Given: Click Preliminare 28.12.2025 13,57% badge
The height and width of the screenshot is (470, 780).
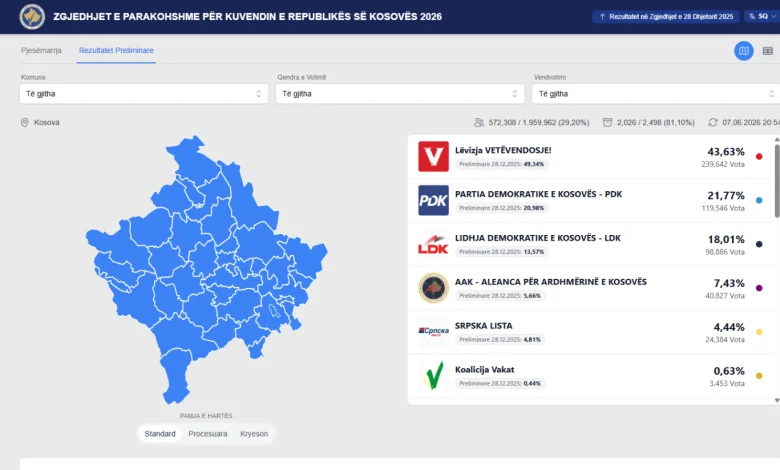Looking at the screenshot, I should [x=501, y=252].
